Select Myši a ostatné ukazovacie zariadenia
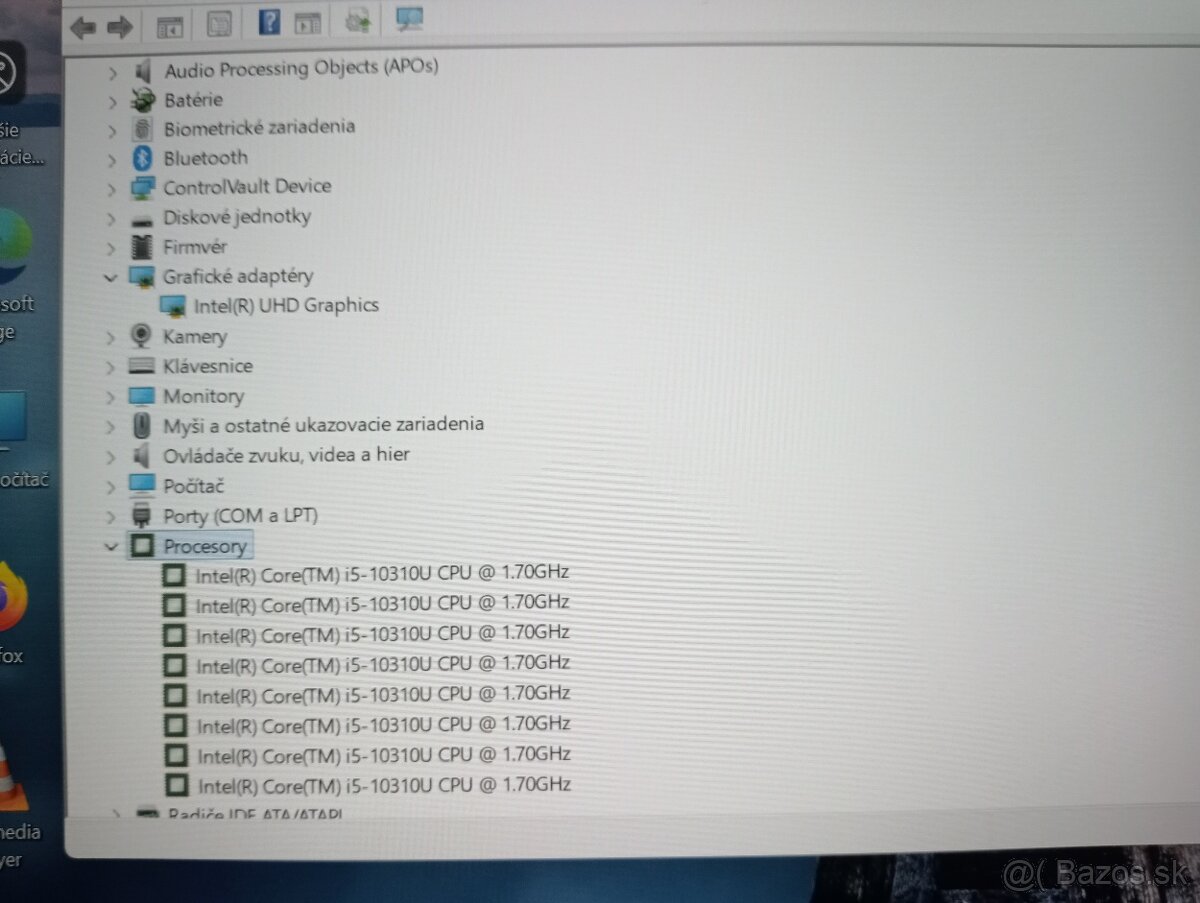The width and height of the screenshot is (1200, 903). click(x=324, y=425)
